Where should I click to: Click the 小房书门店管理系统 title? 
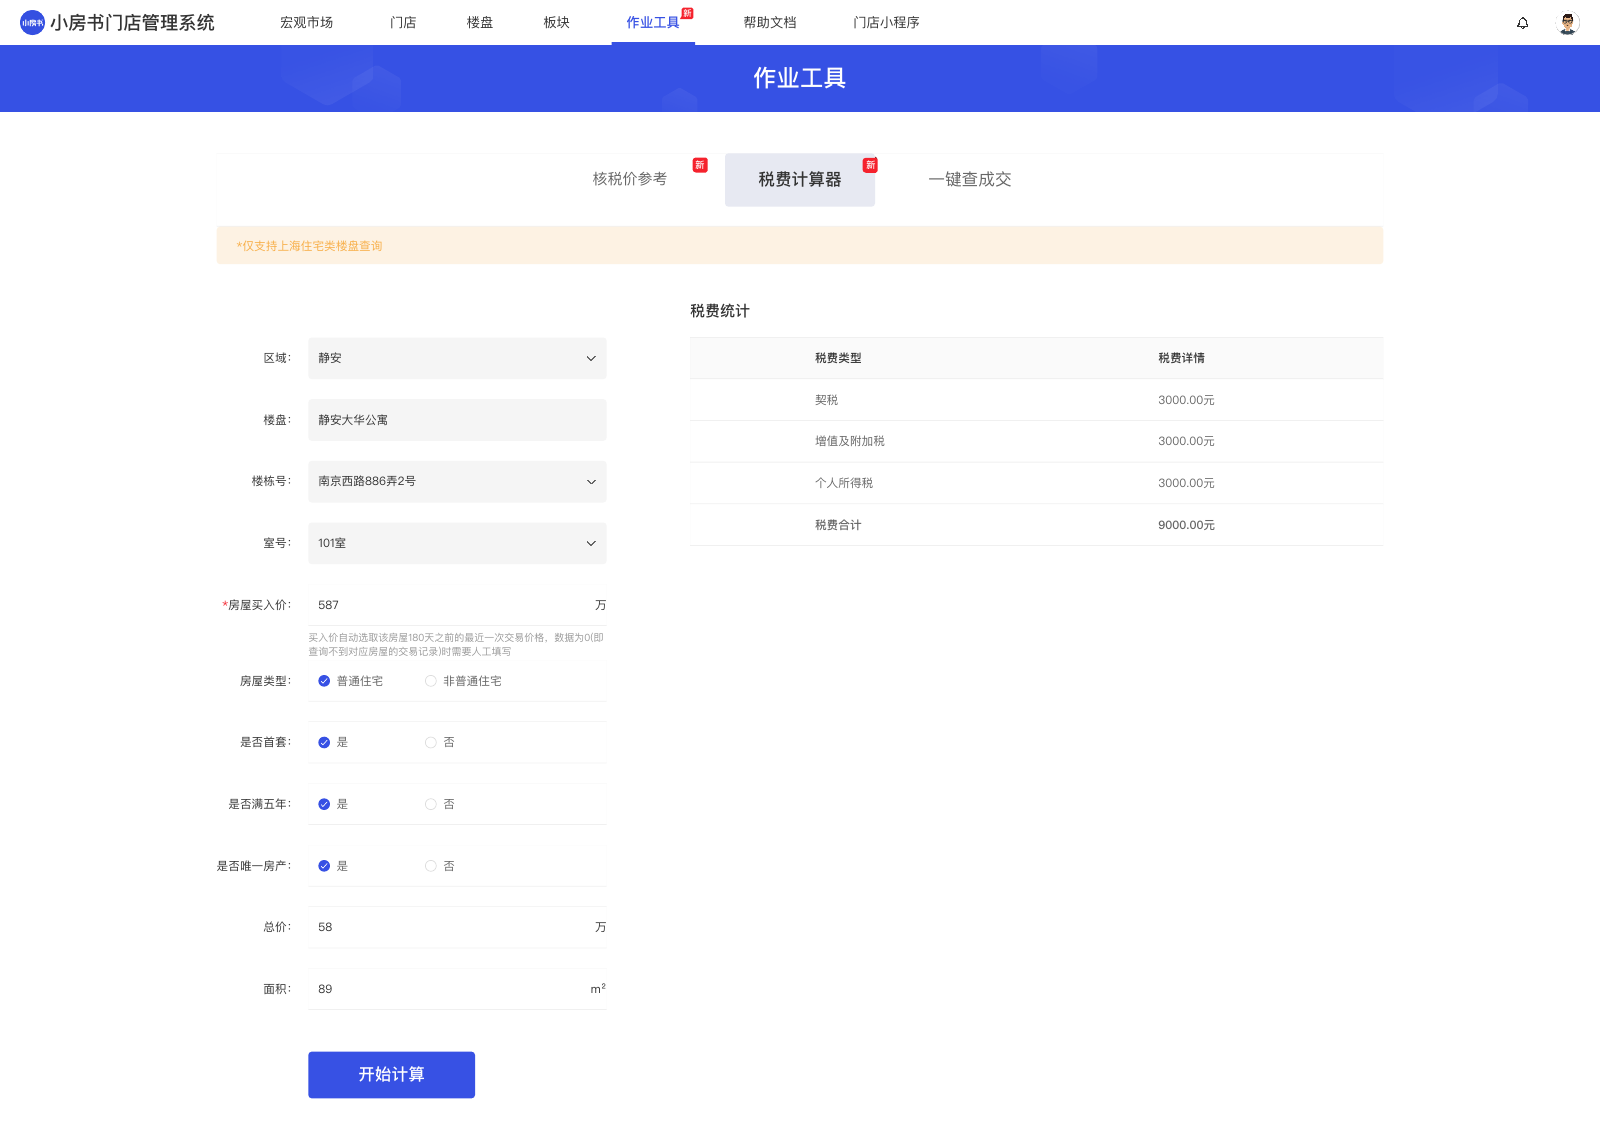pos(132,23)
